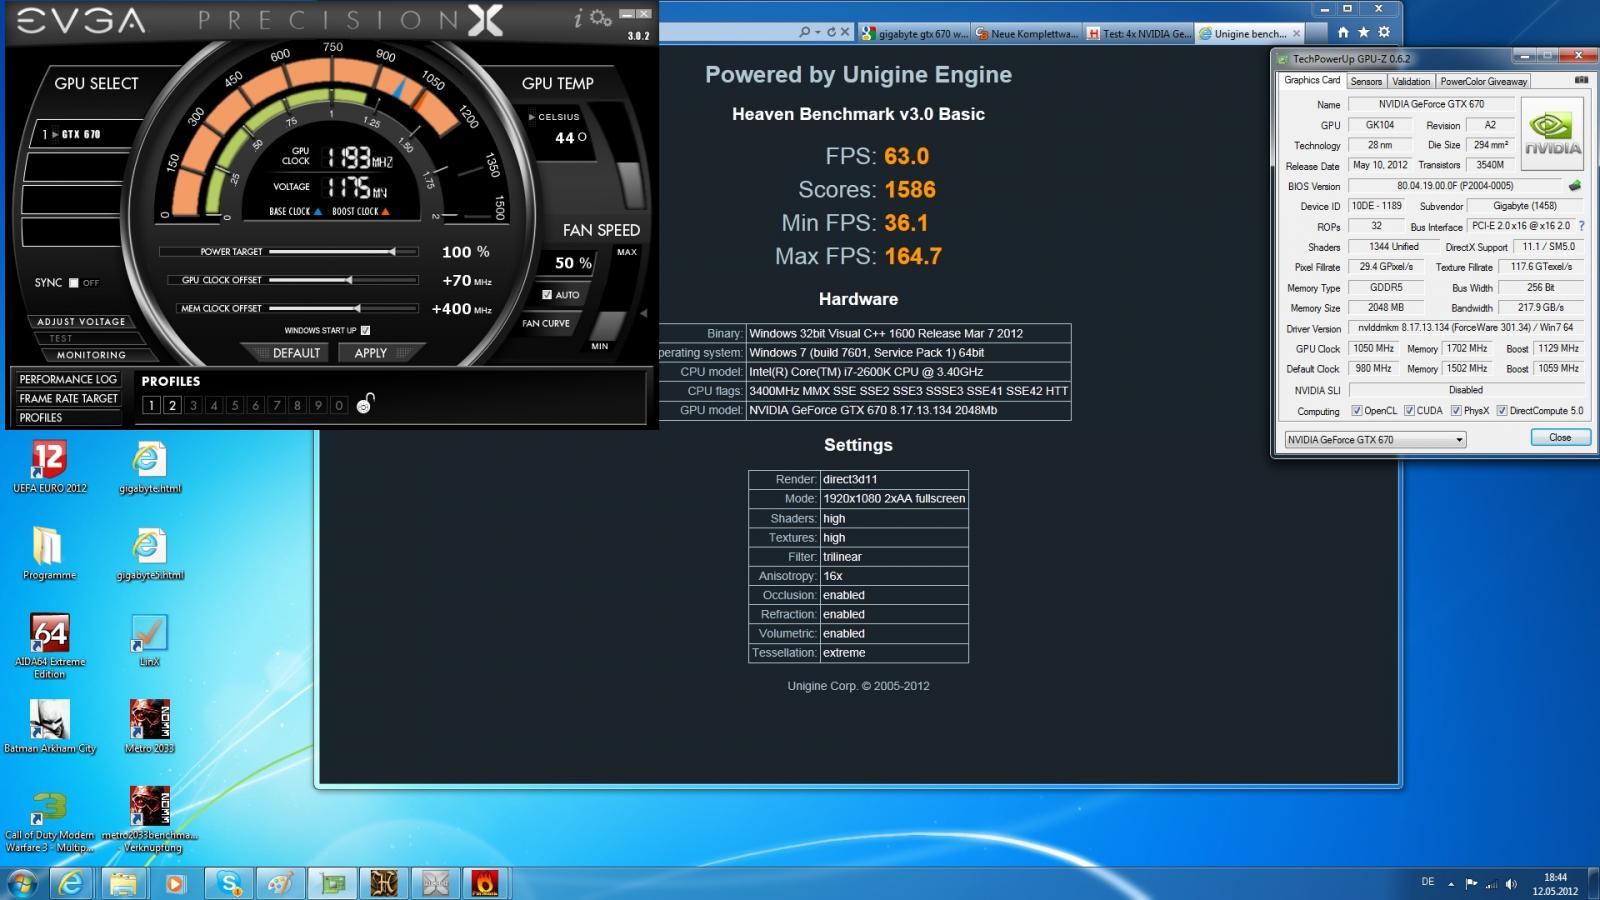Screen dimensions: 1600x900
Task: Click the profile lock icon in Precision X
Action: (x=365, y=403)
